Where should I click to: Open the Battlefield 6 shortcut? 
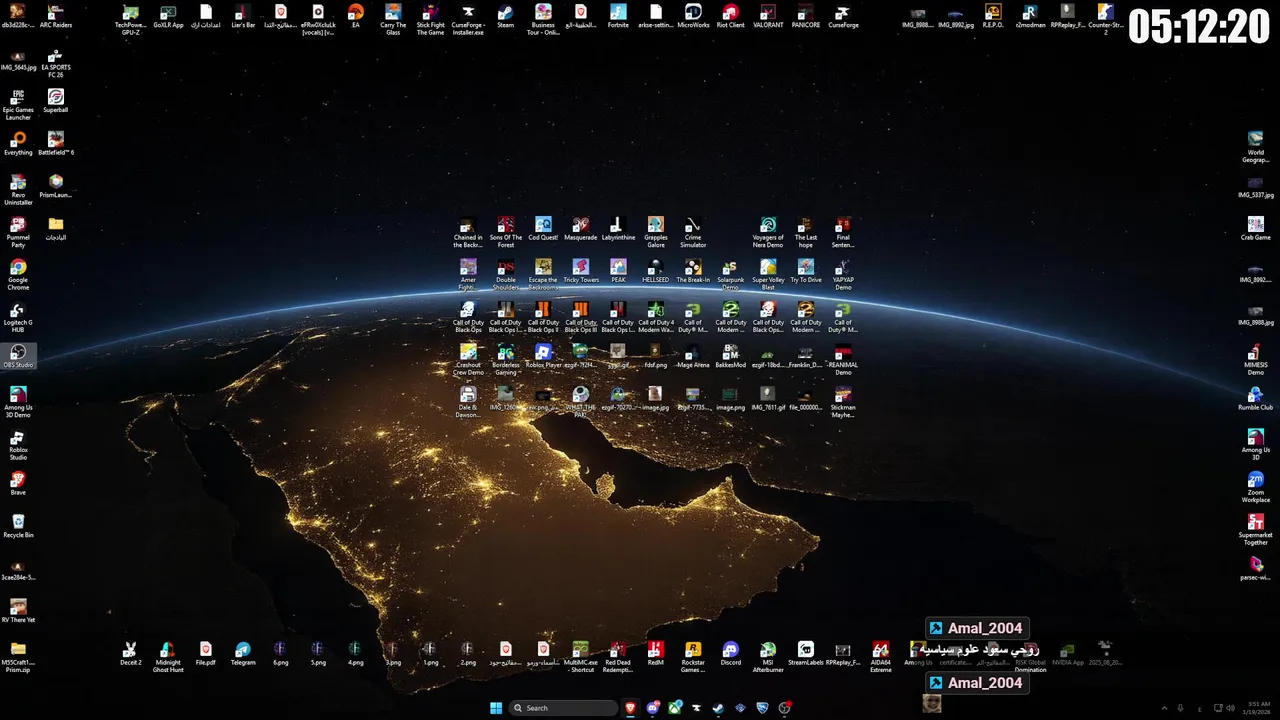coord(56,144)
